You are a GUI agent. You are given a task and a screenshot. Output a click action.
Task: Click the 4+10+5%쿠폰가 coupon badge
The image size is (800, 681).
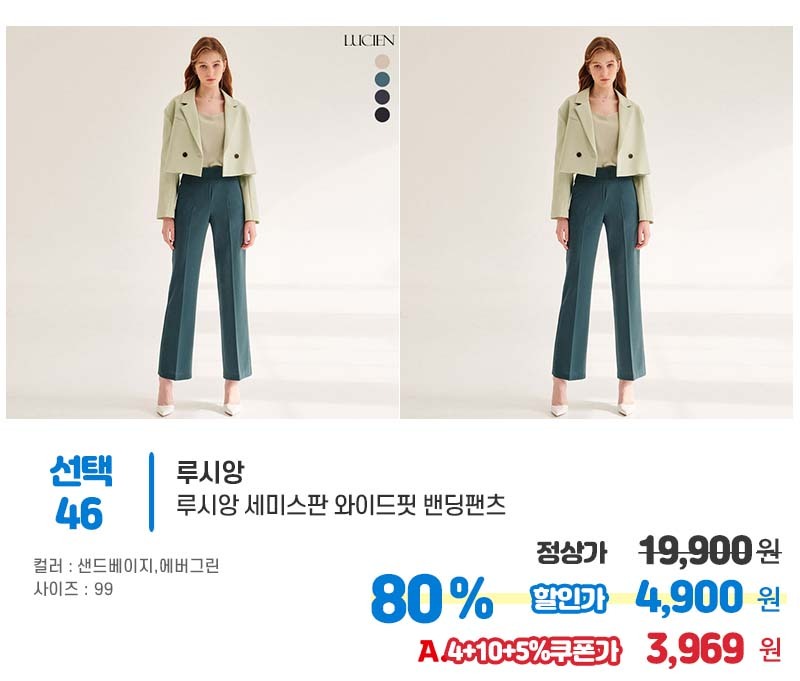[533, 651]
